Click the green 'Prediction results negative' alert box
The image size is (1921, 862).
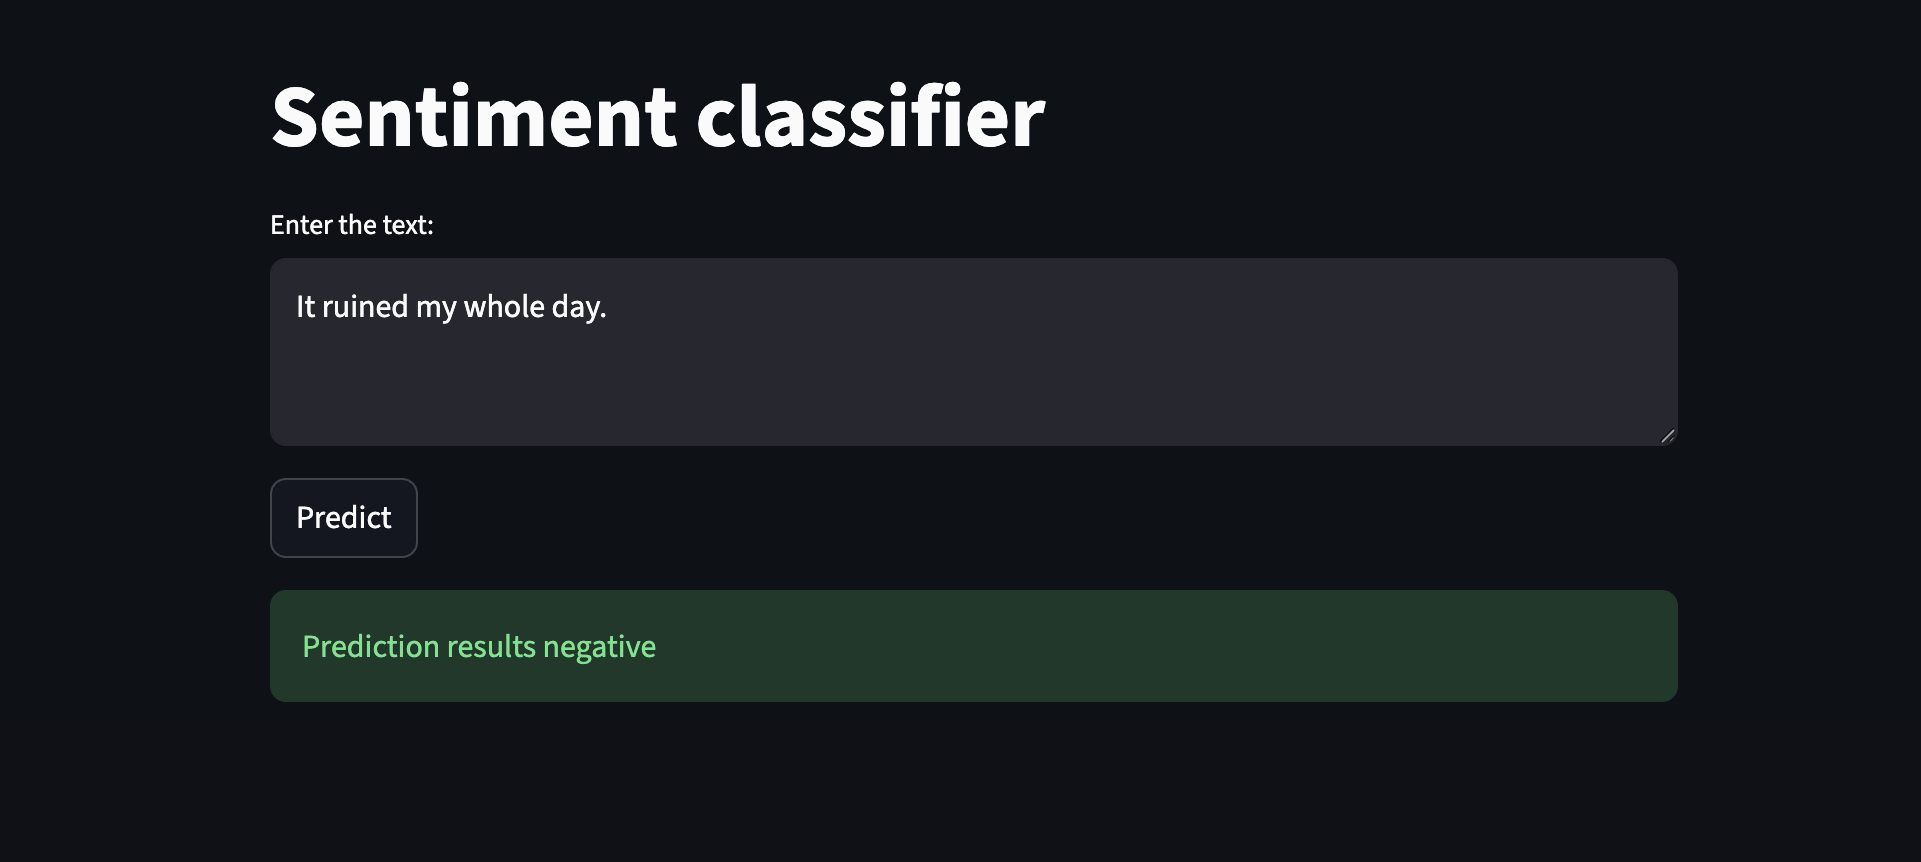[x=972, y=646]
